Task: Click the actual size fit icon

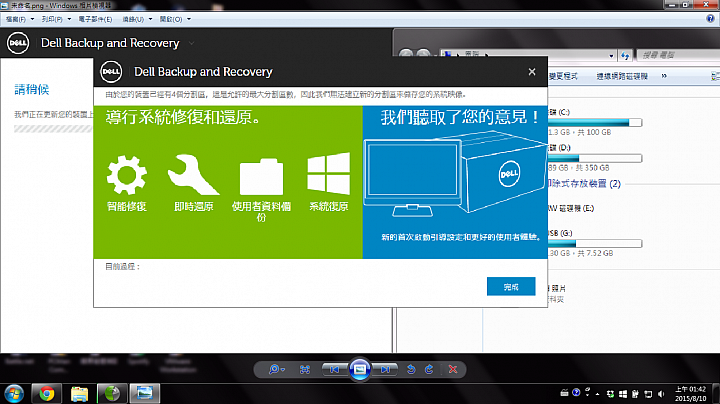Action: click(304, 369)
